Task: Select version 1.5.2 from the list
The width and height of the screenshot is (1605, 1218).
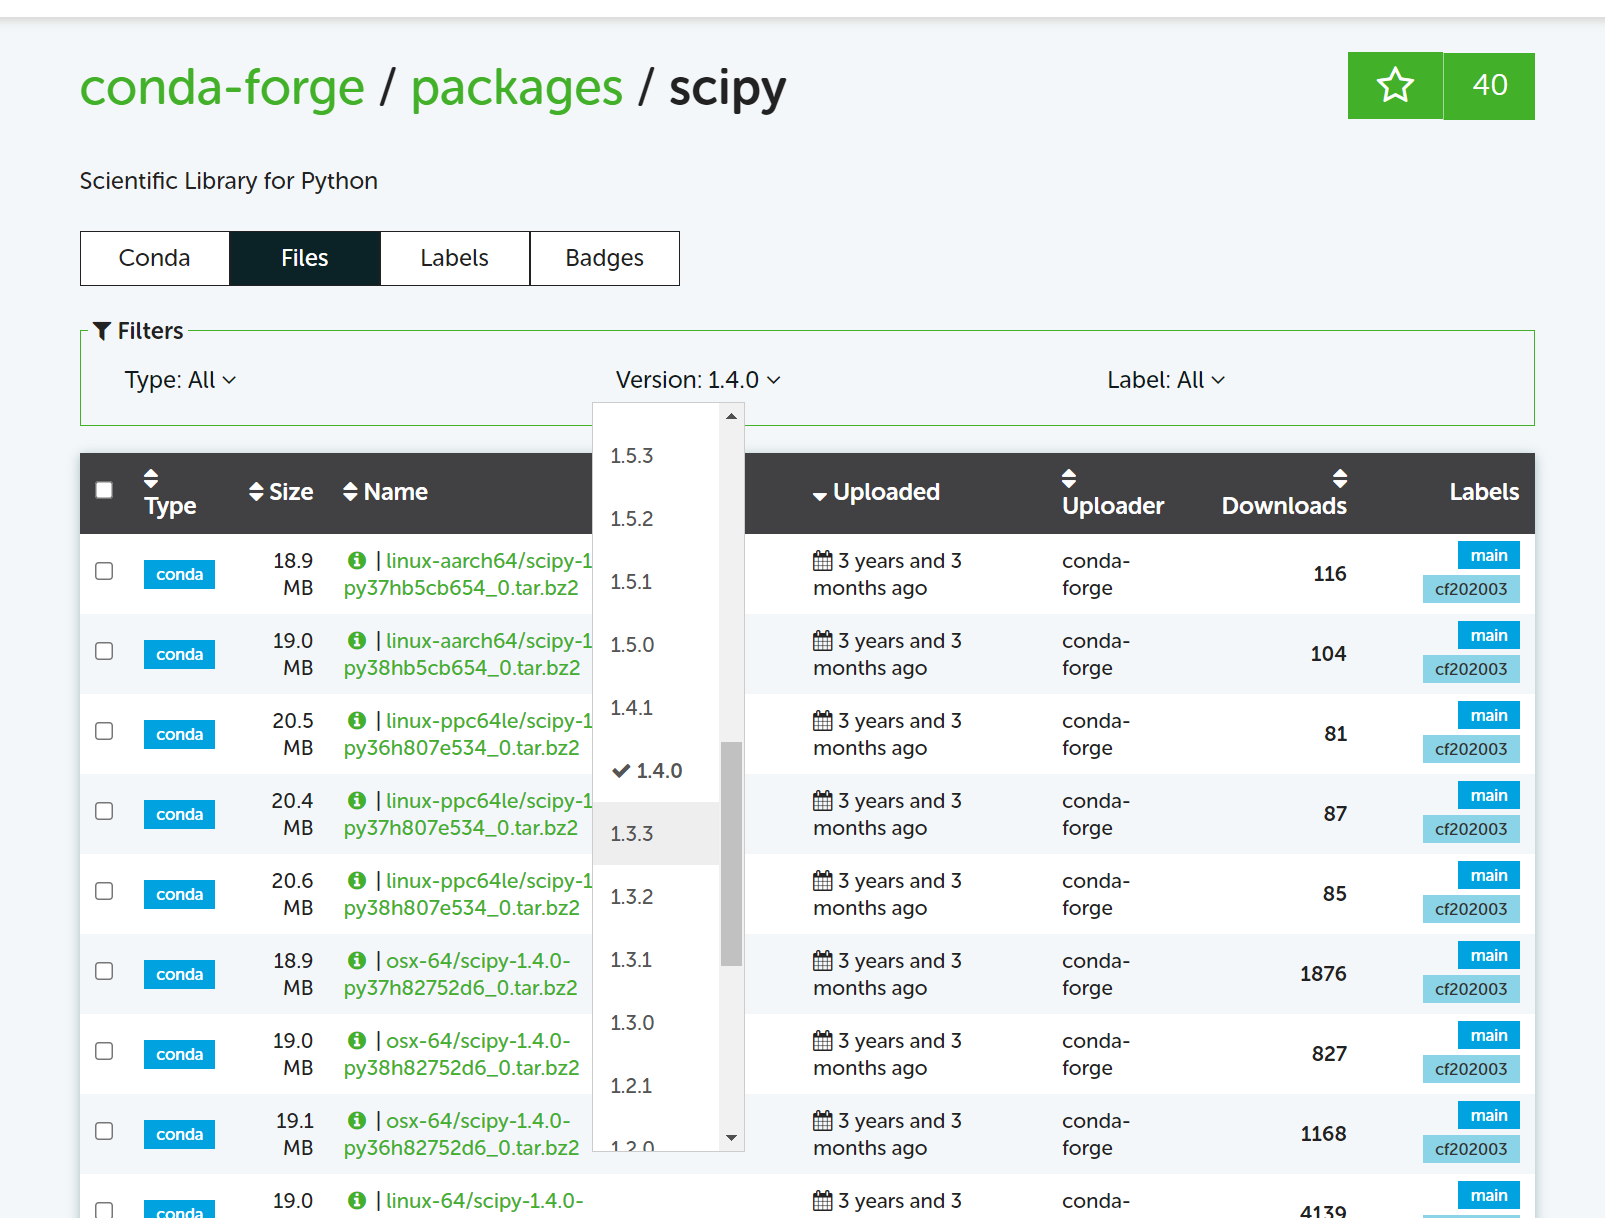Action: (656, 519)
